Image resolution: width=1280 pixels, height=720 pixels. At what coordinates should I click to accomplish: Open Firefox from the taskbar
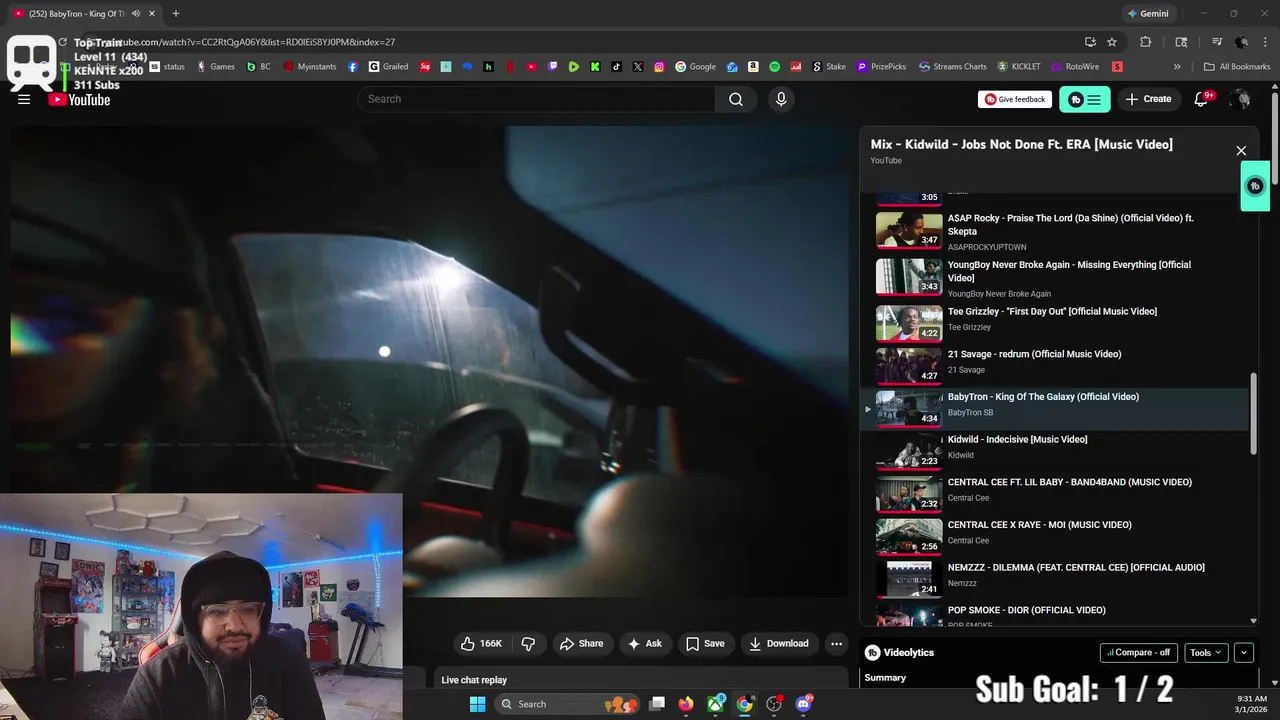click(x=685, y=704)
